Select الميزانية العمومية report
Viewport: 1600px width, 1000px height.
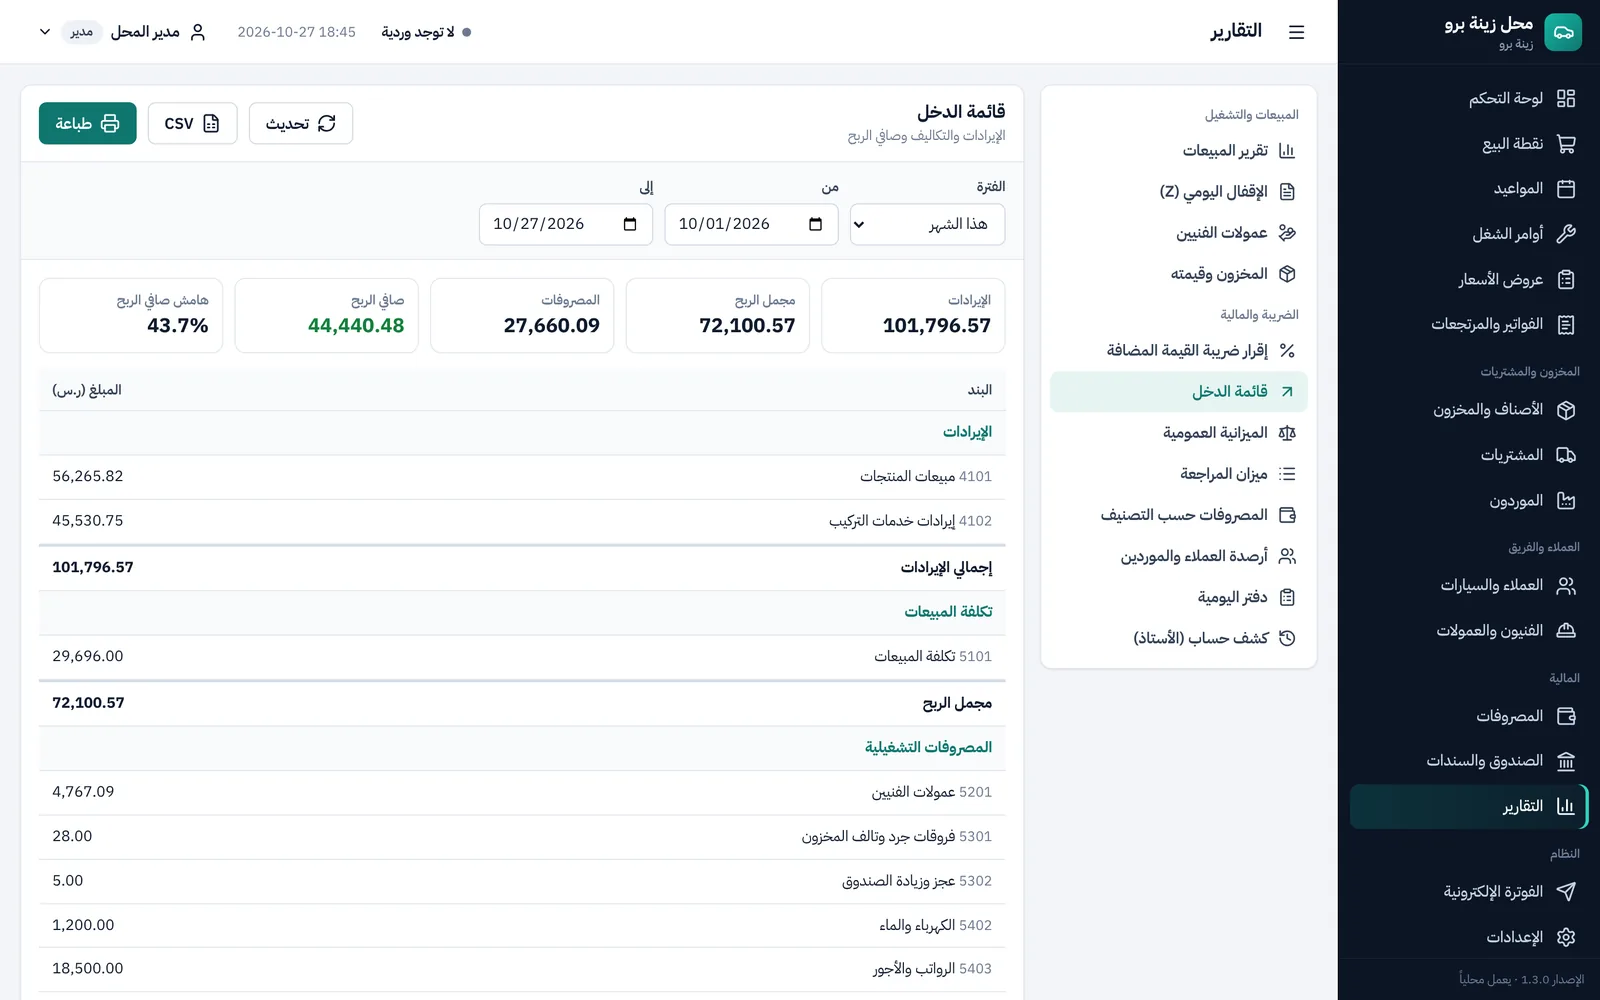1179,433
